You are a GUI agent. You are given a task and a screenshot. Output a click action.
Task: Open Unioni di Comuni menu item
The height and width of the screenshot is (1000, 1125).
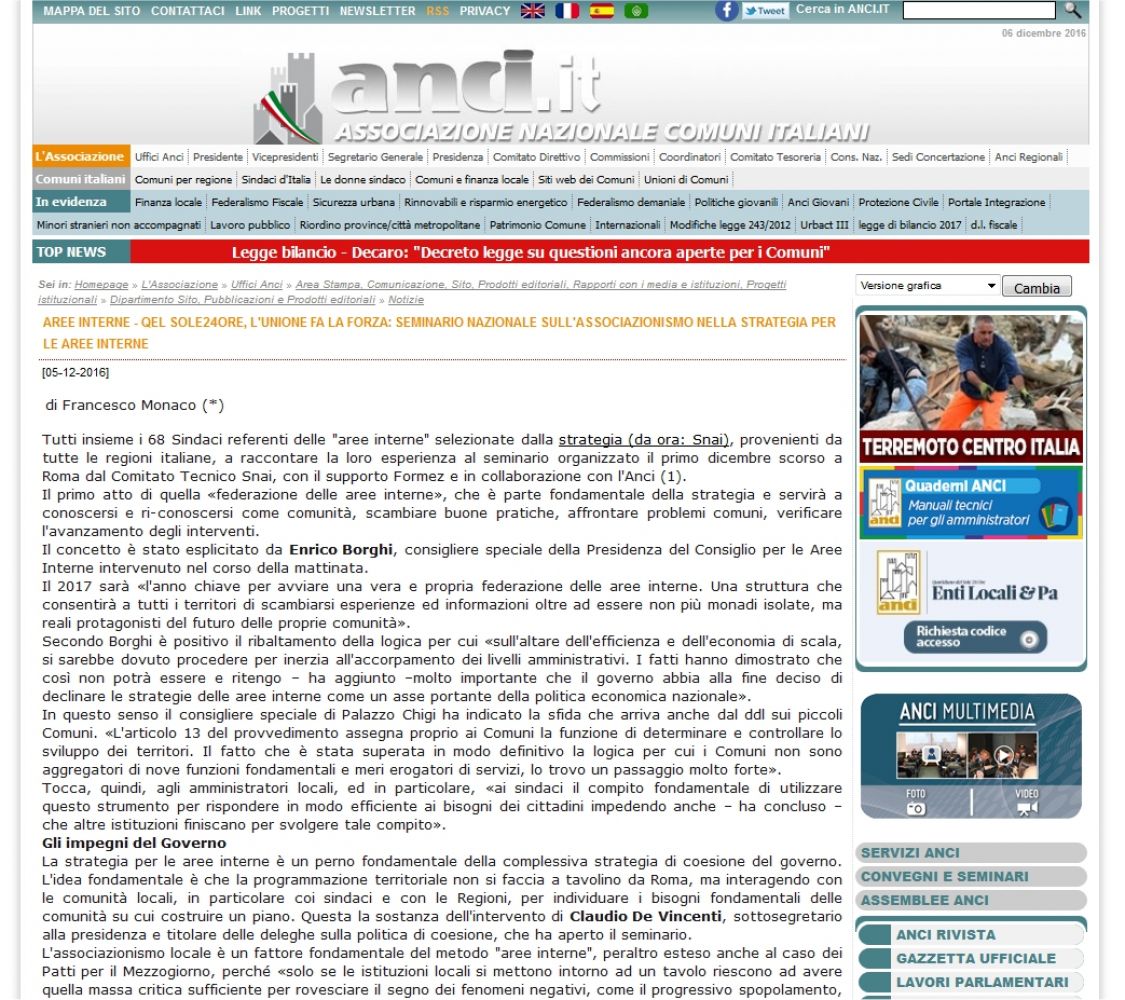point(686,179)
